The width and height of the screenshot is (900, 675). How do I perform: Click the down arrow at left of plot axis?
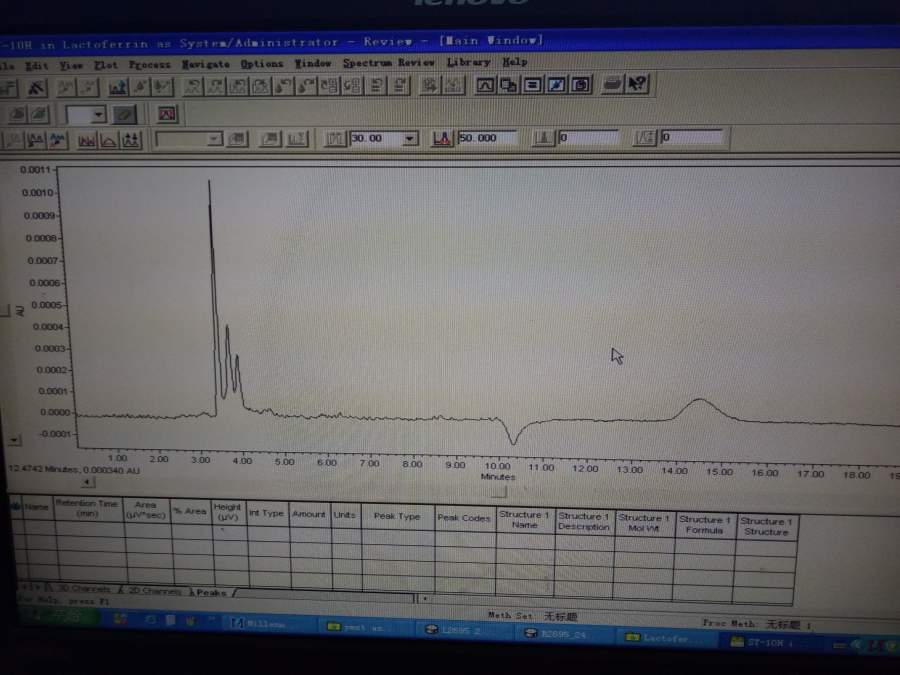click(x=14, y=440)
